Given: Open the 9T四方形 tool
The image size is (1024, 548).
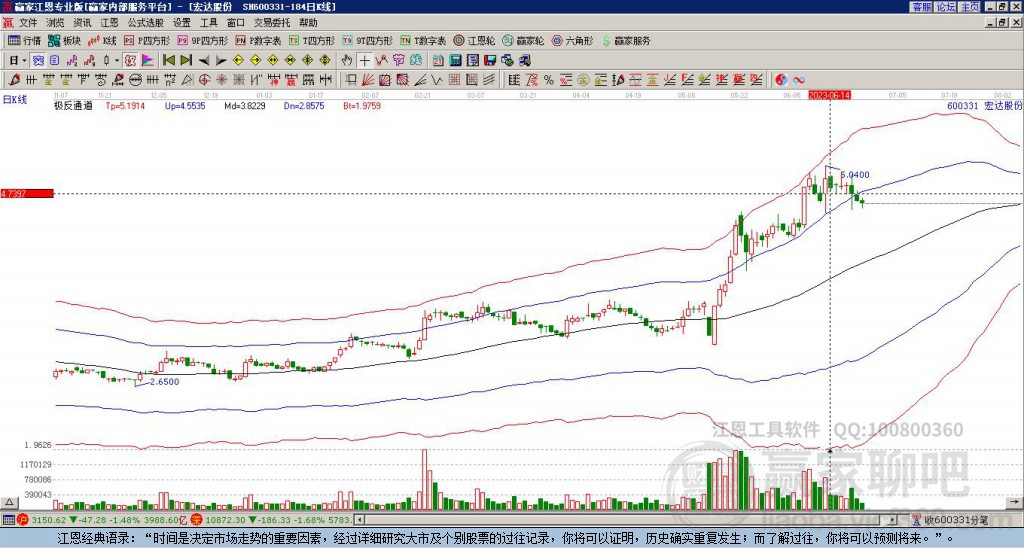Looking at the screenshot, I should click(x=368, y=40).
